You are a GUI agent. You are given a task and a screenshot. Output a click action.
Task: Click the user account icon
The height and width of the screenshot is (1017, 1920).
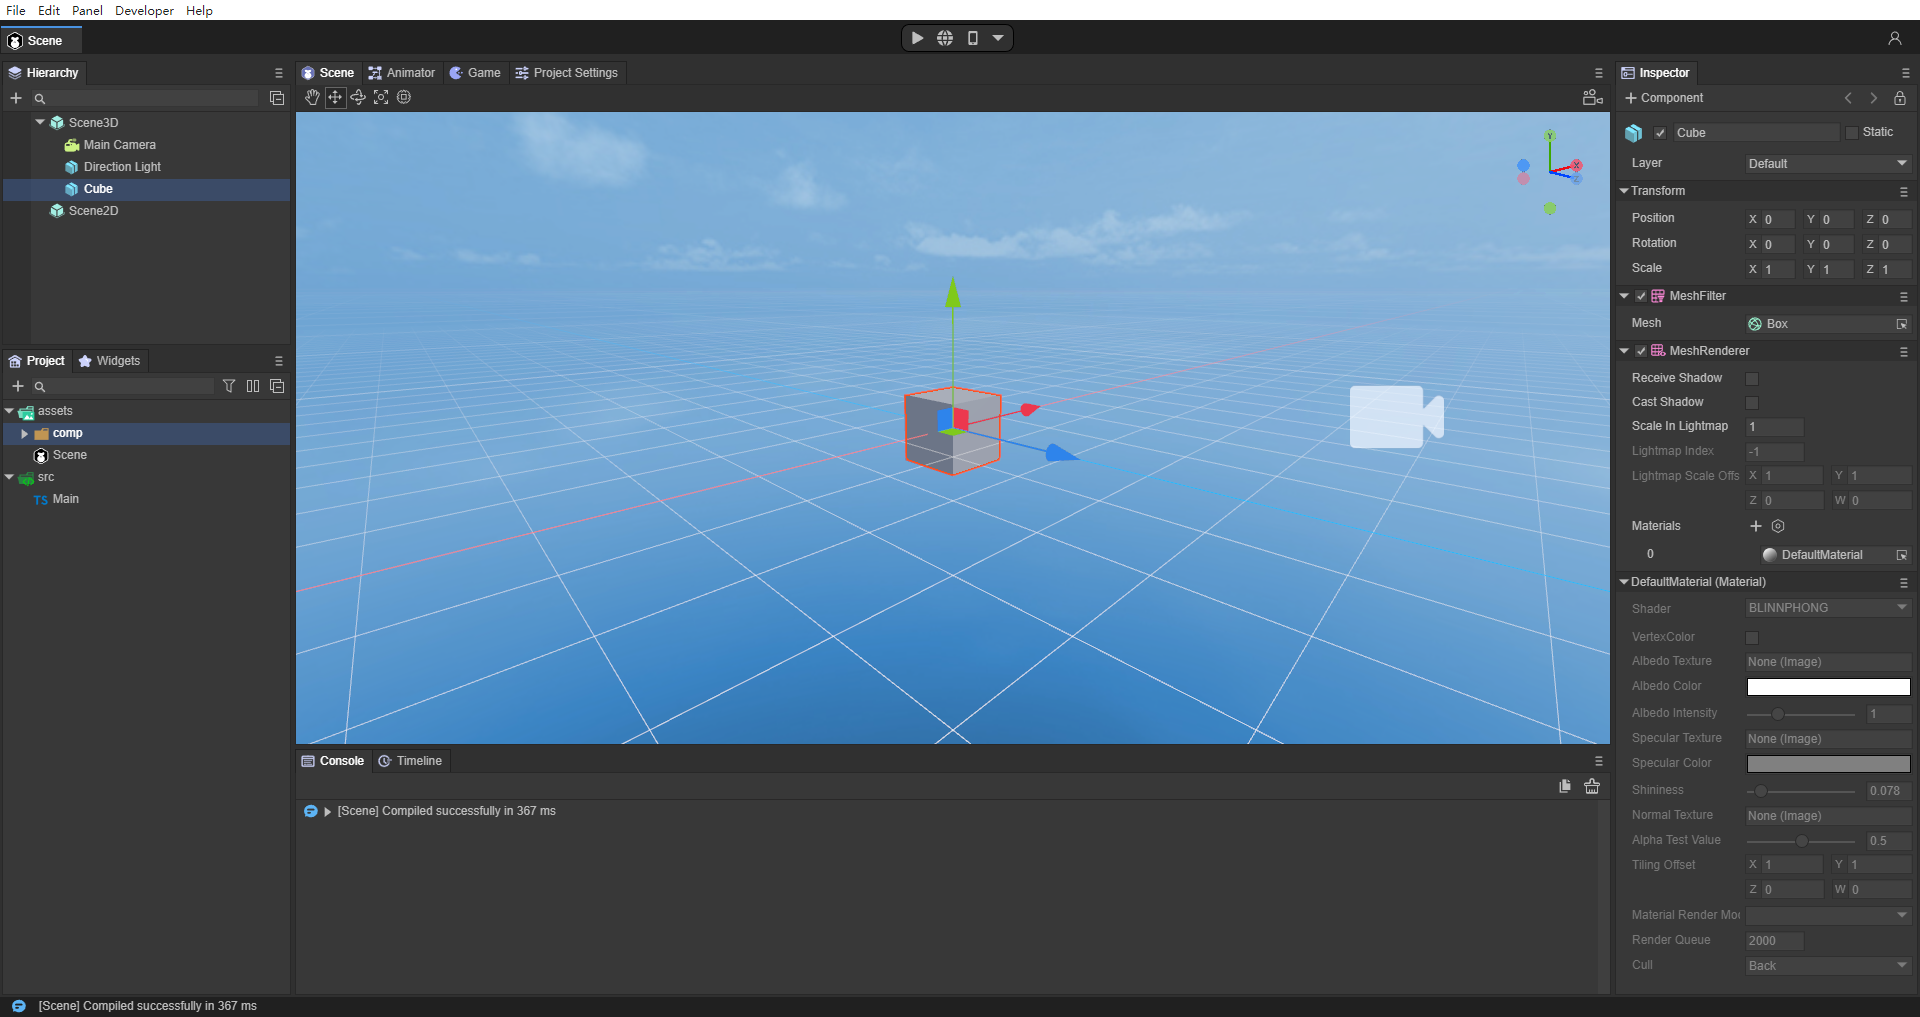[1894, 38]
